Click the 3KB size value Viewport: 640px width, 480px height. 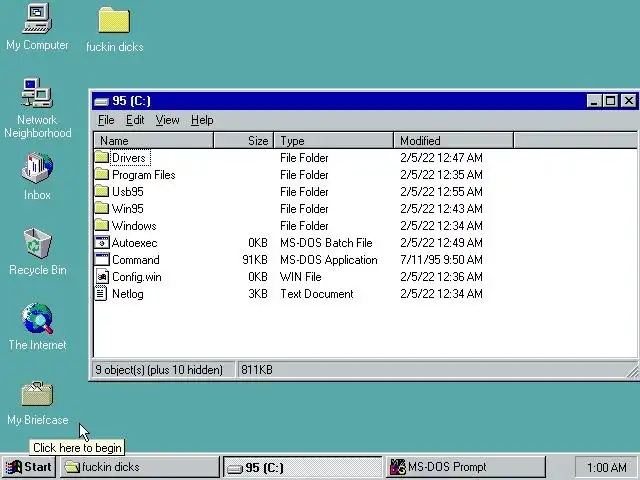pos(258,294)
